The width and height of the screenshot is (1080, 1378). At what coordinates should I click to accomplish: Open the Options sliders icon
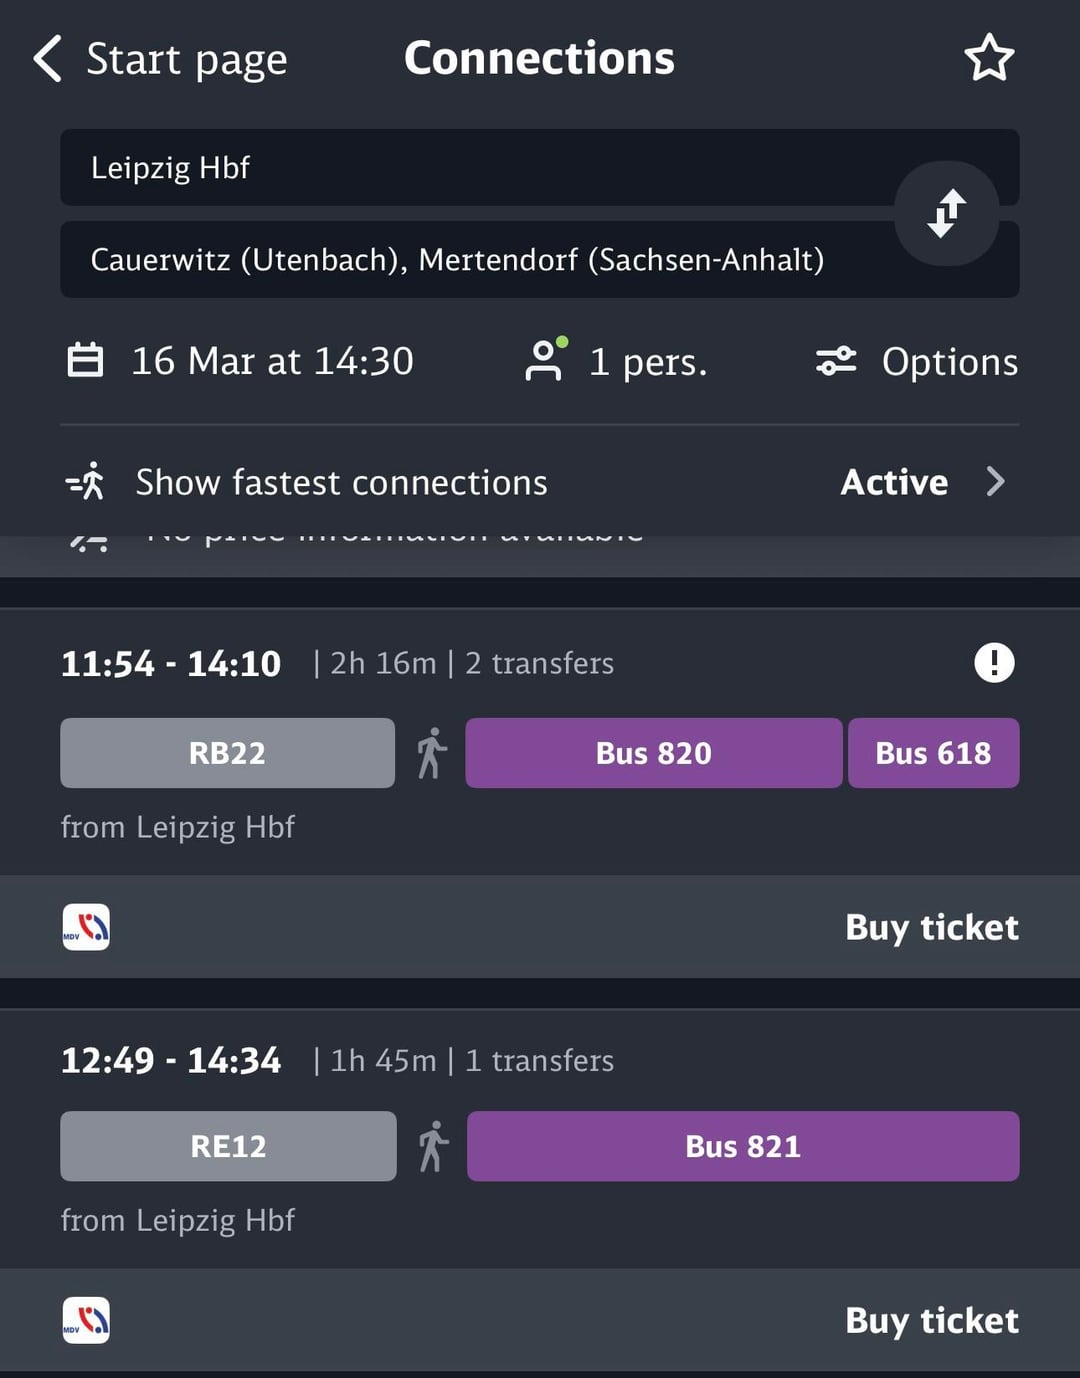click(x=836, y=361)
